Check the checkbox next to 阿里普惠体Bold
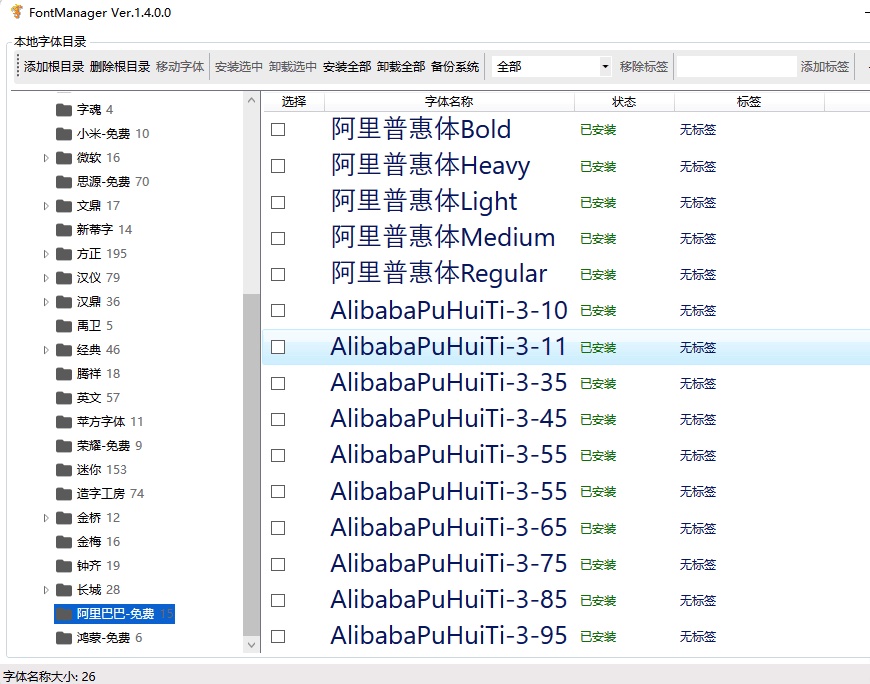Image resolution: width=870 pixels, height=684 pixels. 277,130
